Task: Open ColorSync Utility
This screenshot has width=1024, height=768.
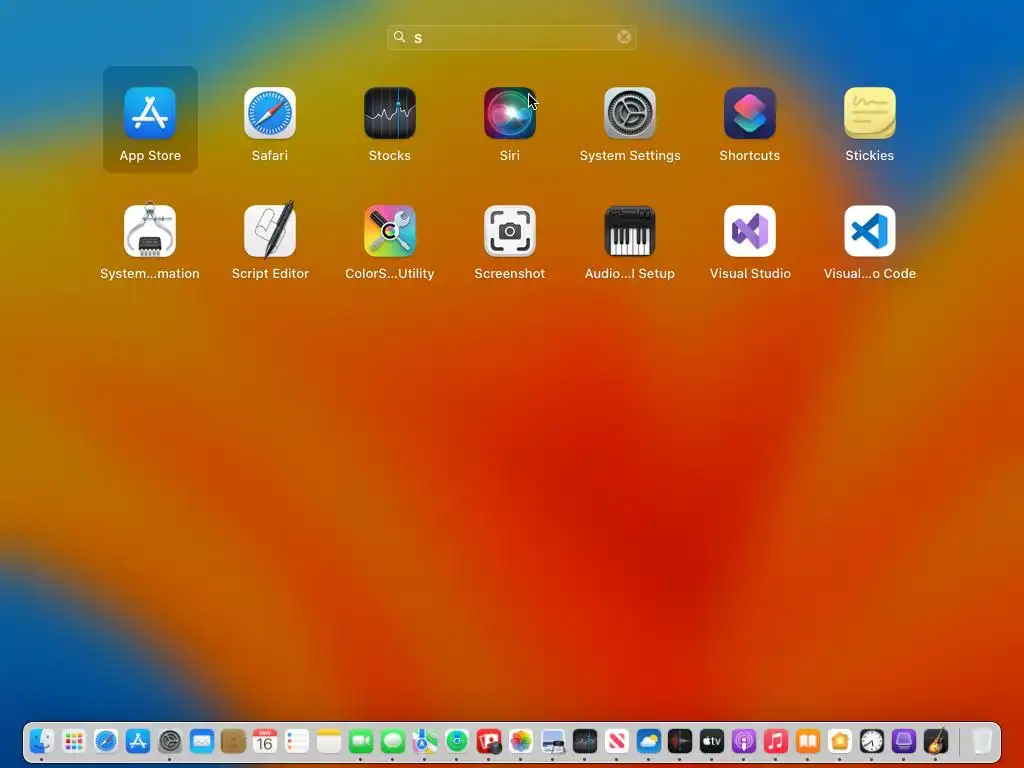Action: (x=390, y=231)
